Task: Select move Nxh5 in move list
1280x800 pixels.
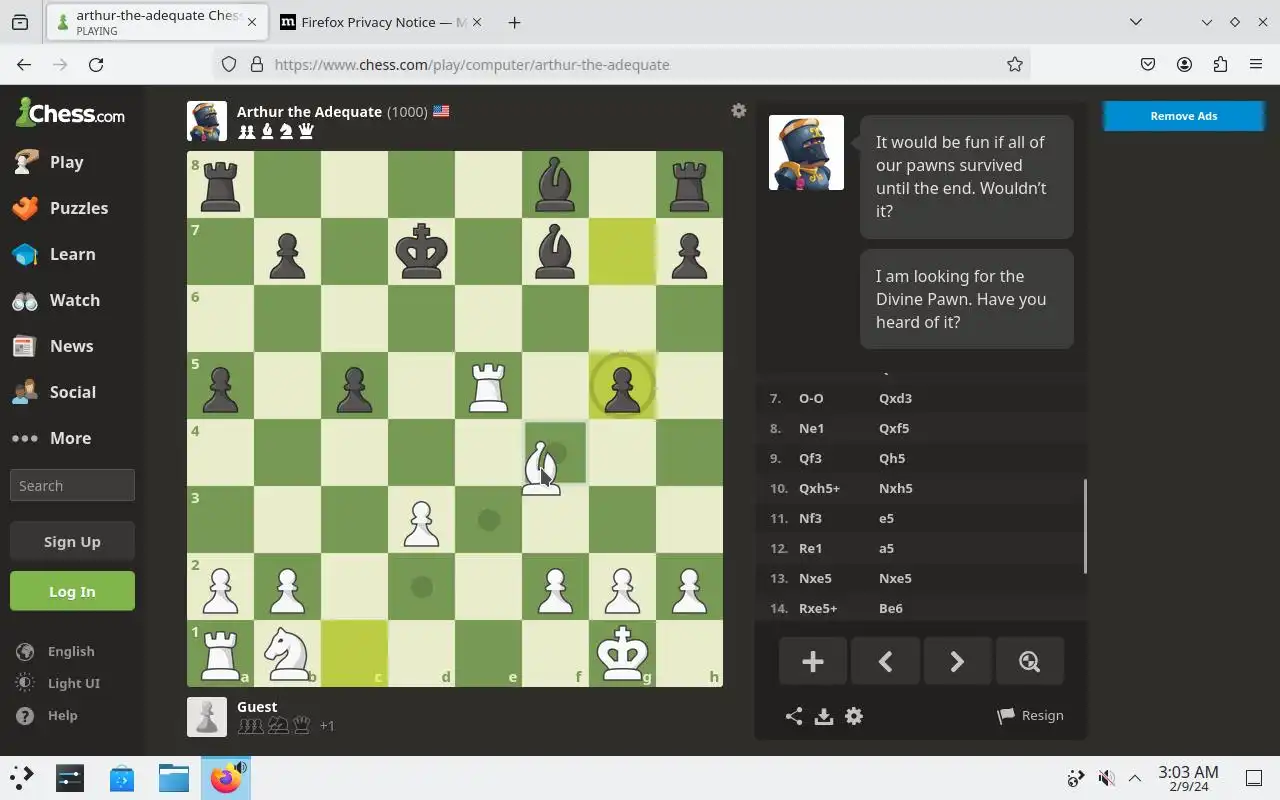Action: (x=895, y=488)
